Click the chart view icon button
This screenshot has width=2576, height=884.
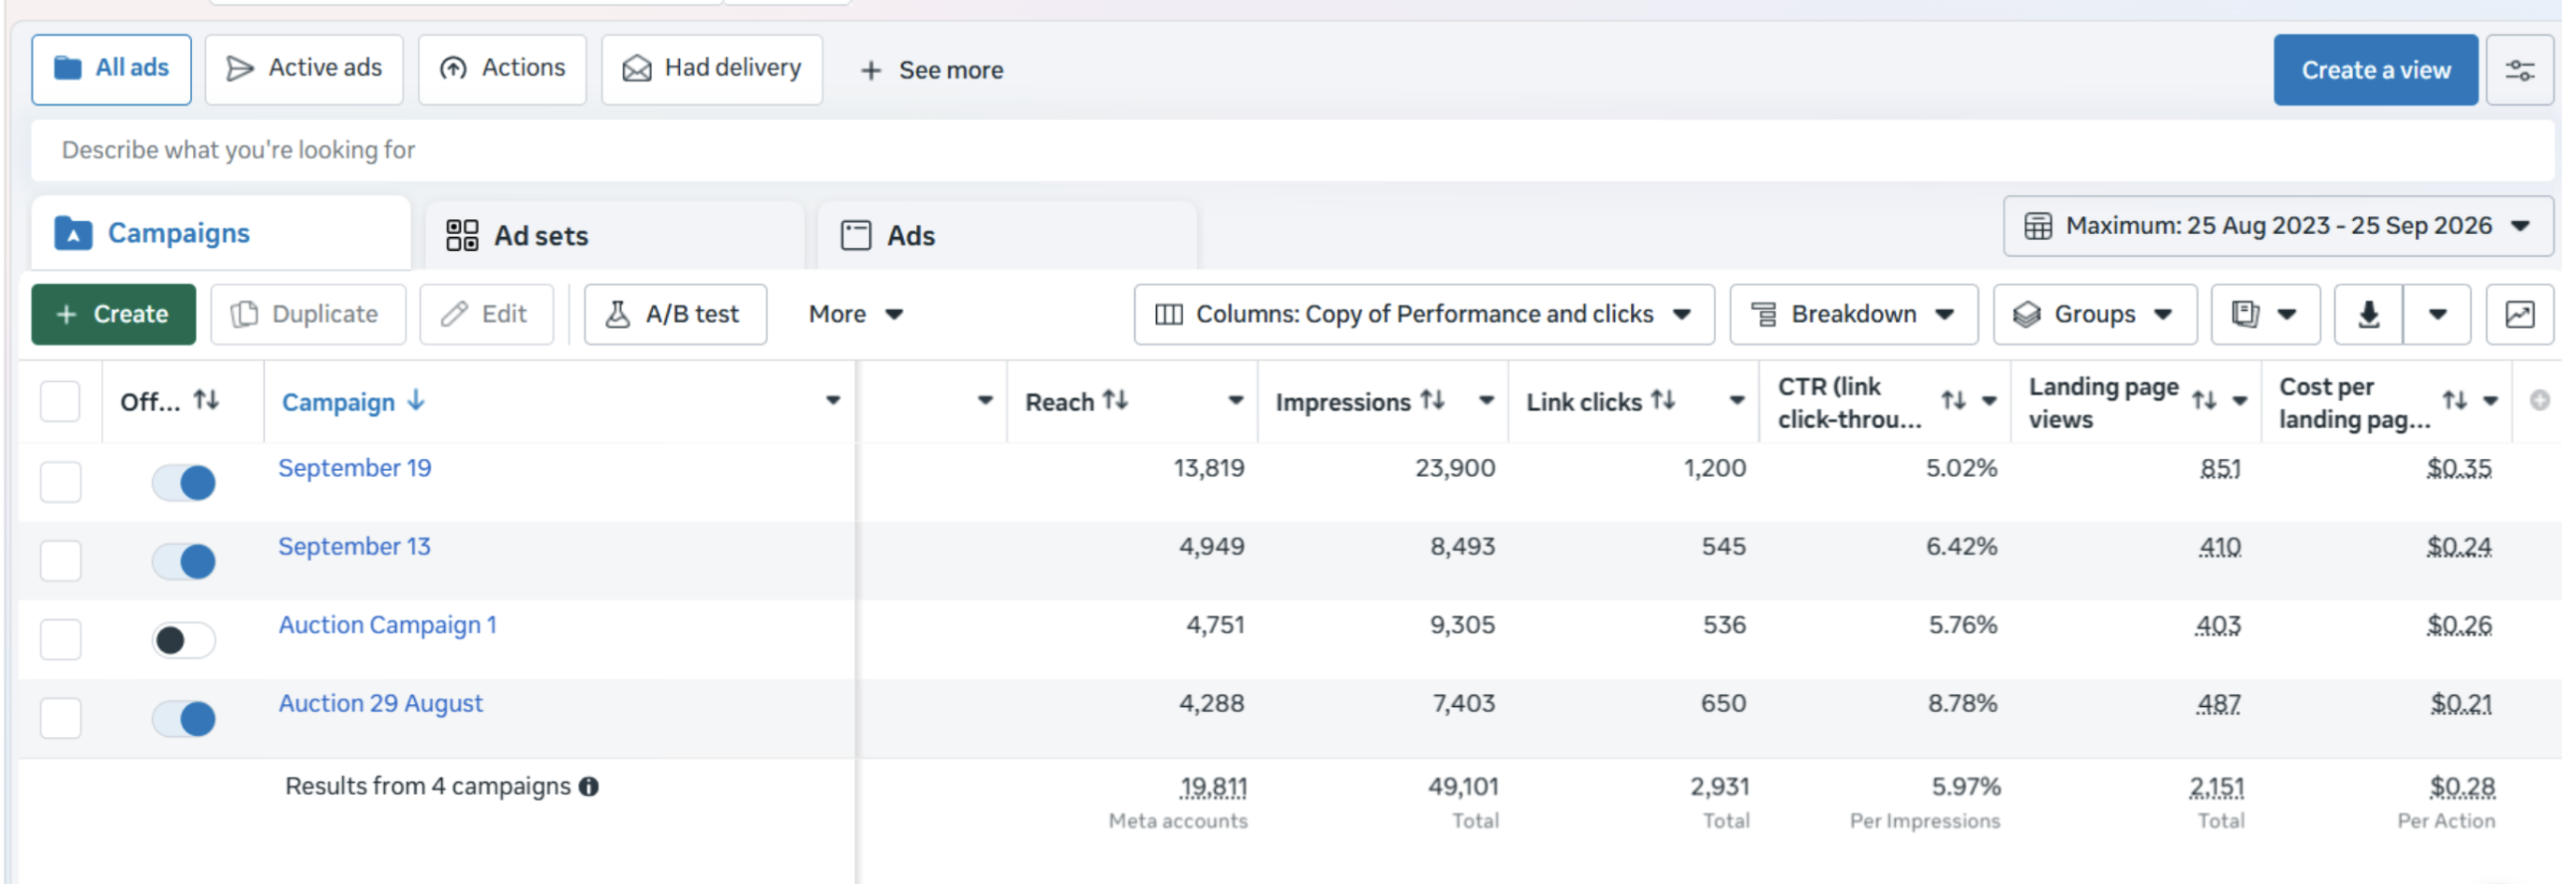[x=2519, y=314]
